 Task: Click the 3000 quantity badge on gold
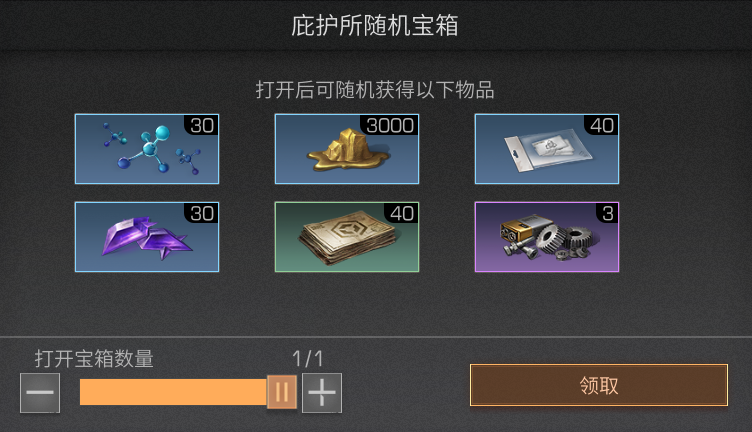tap(391, 125)
